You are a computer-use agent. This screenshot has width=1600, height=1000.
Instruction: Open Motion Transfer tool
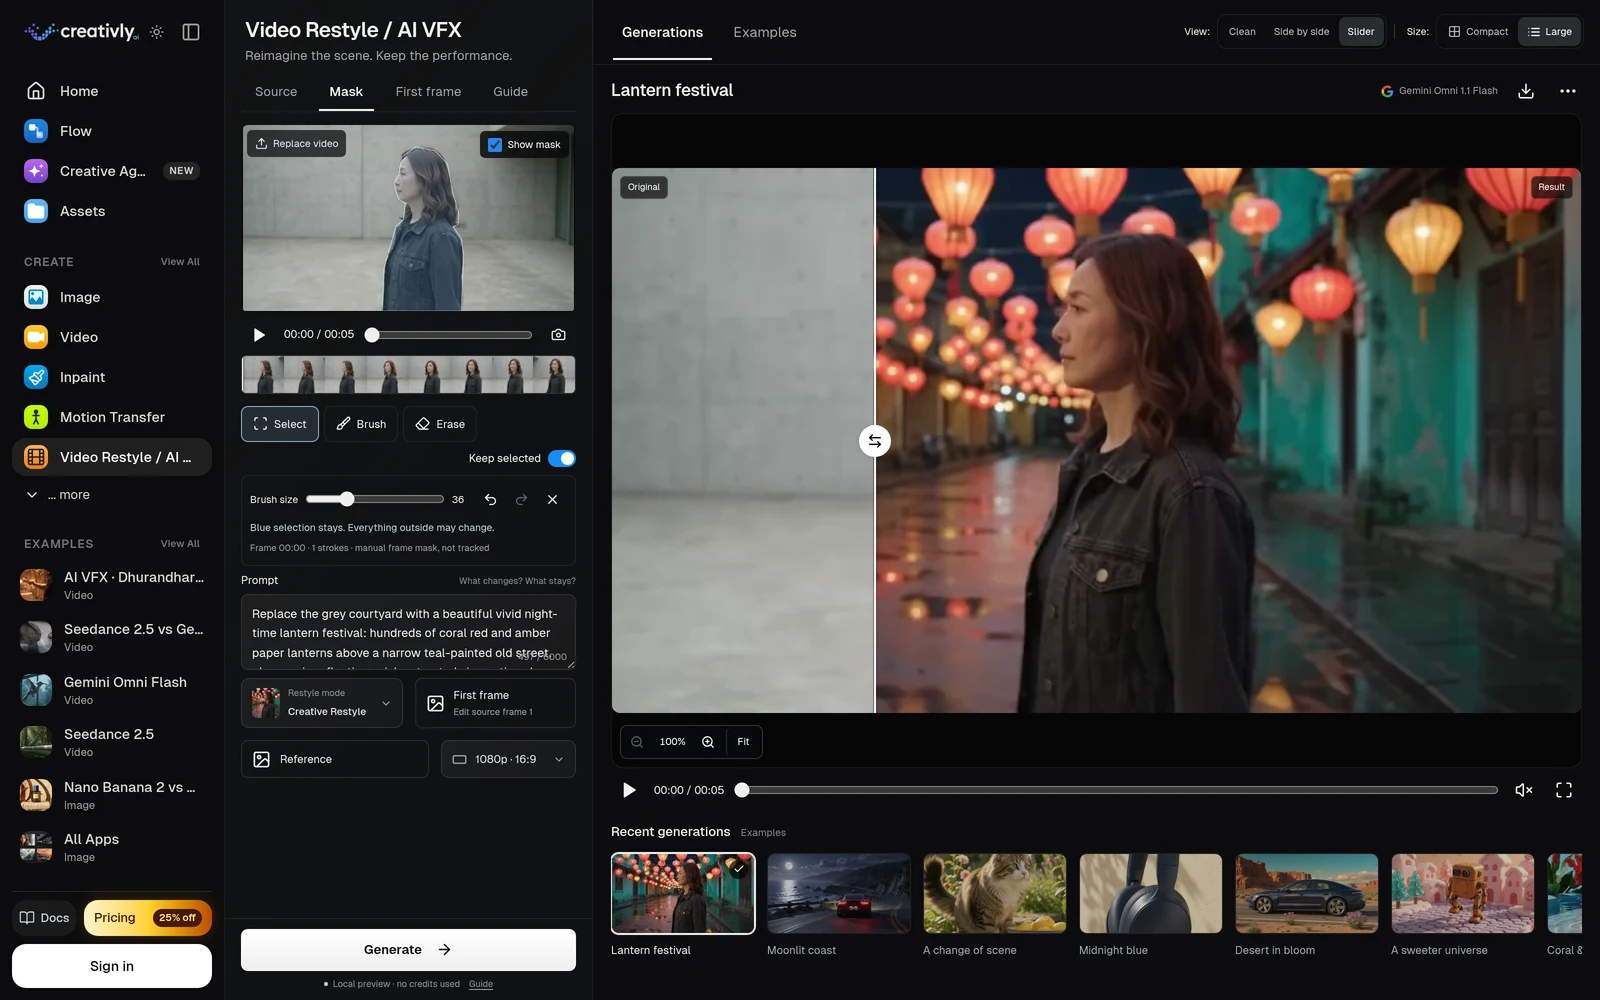point(112,417)
